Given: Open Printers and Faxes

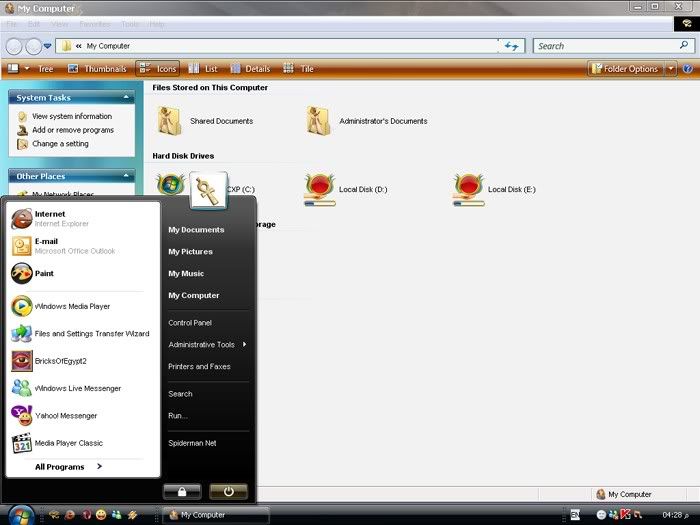Looking at the screenshot, I should point(199,366).
